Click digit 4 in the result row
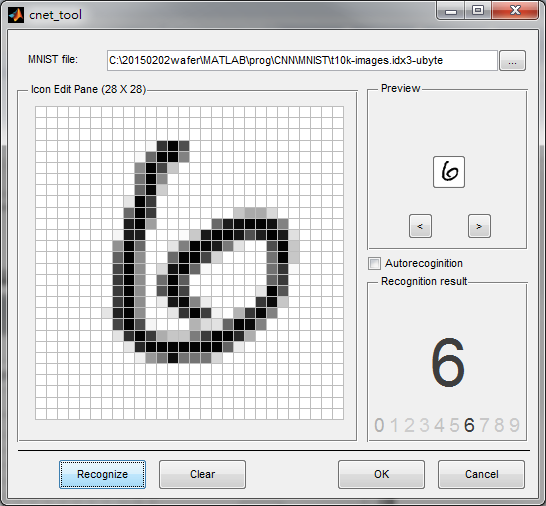 439,425
